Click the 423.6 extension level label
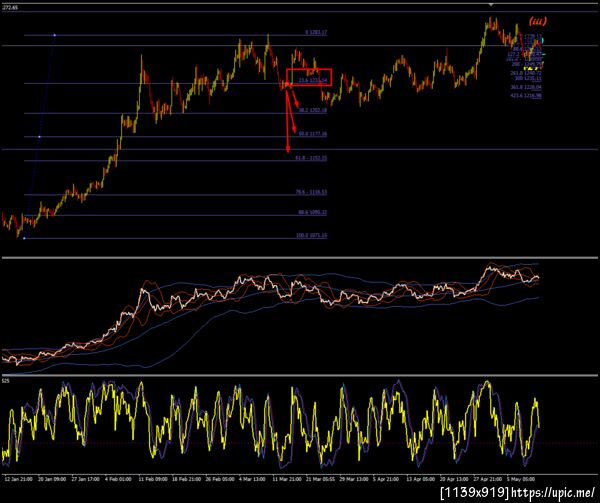 click(x=526, y=96)
